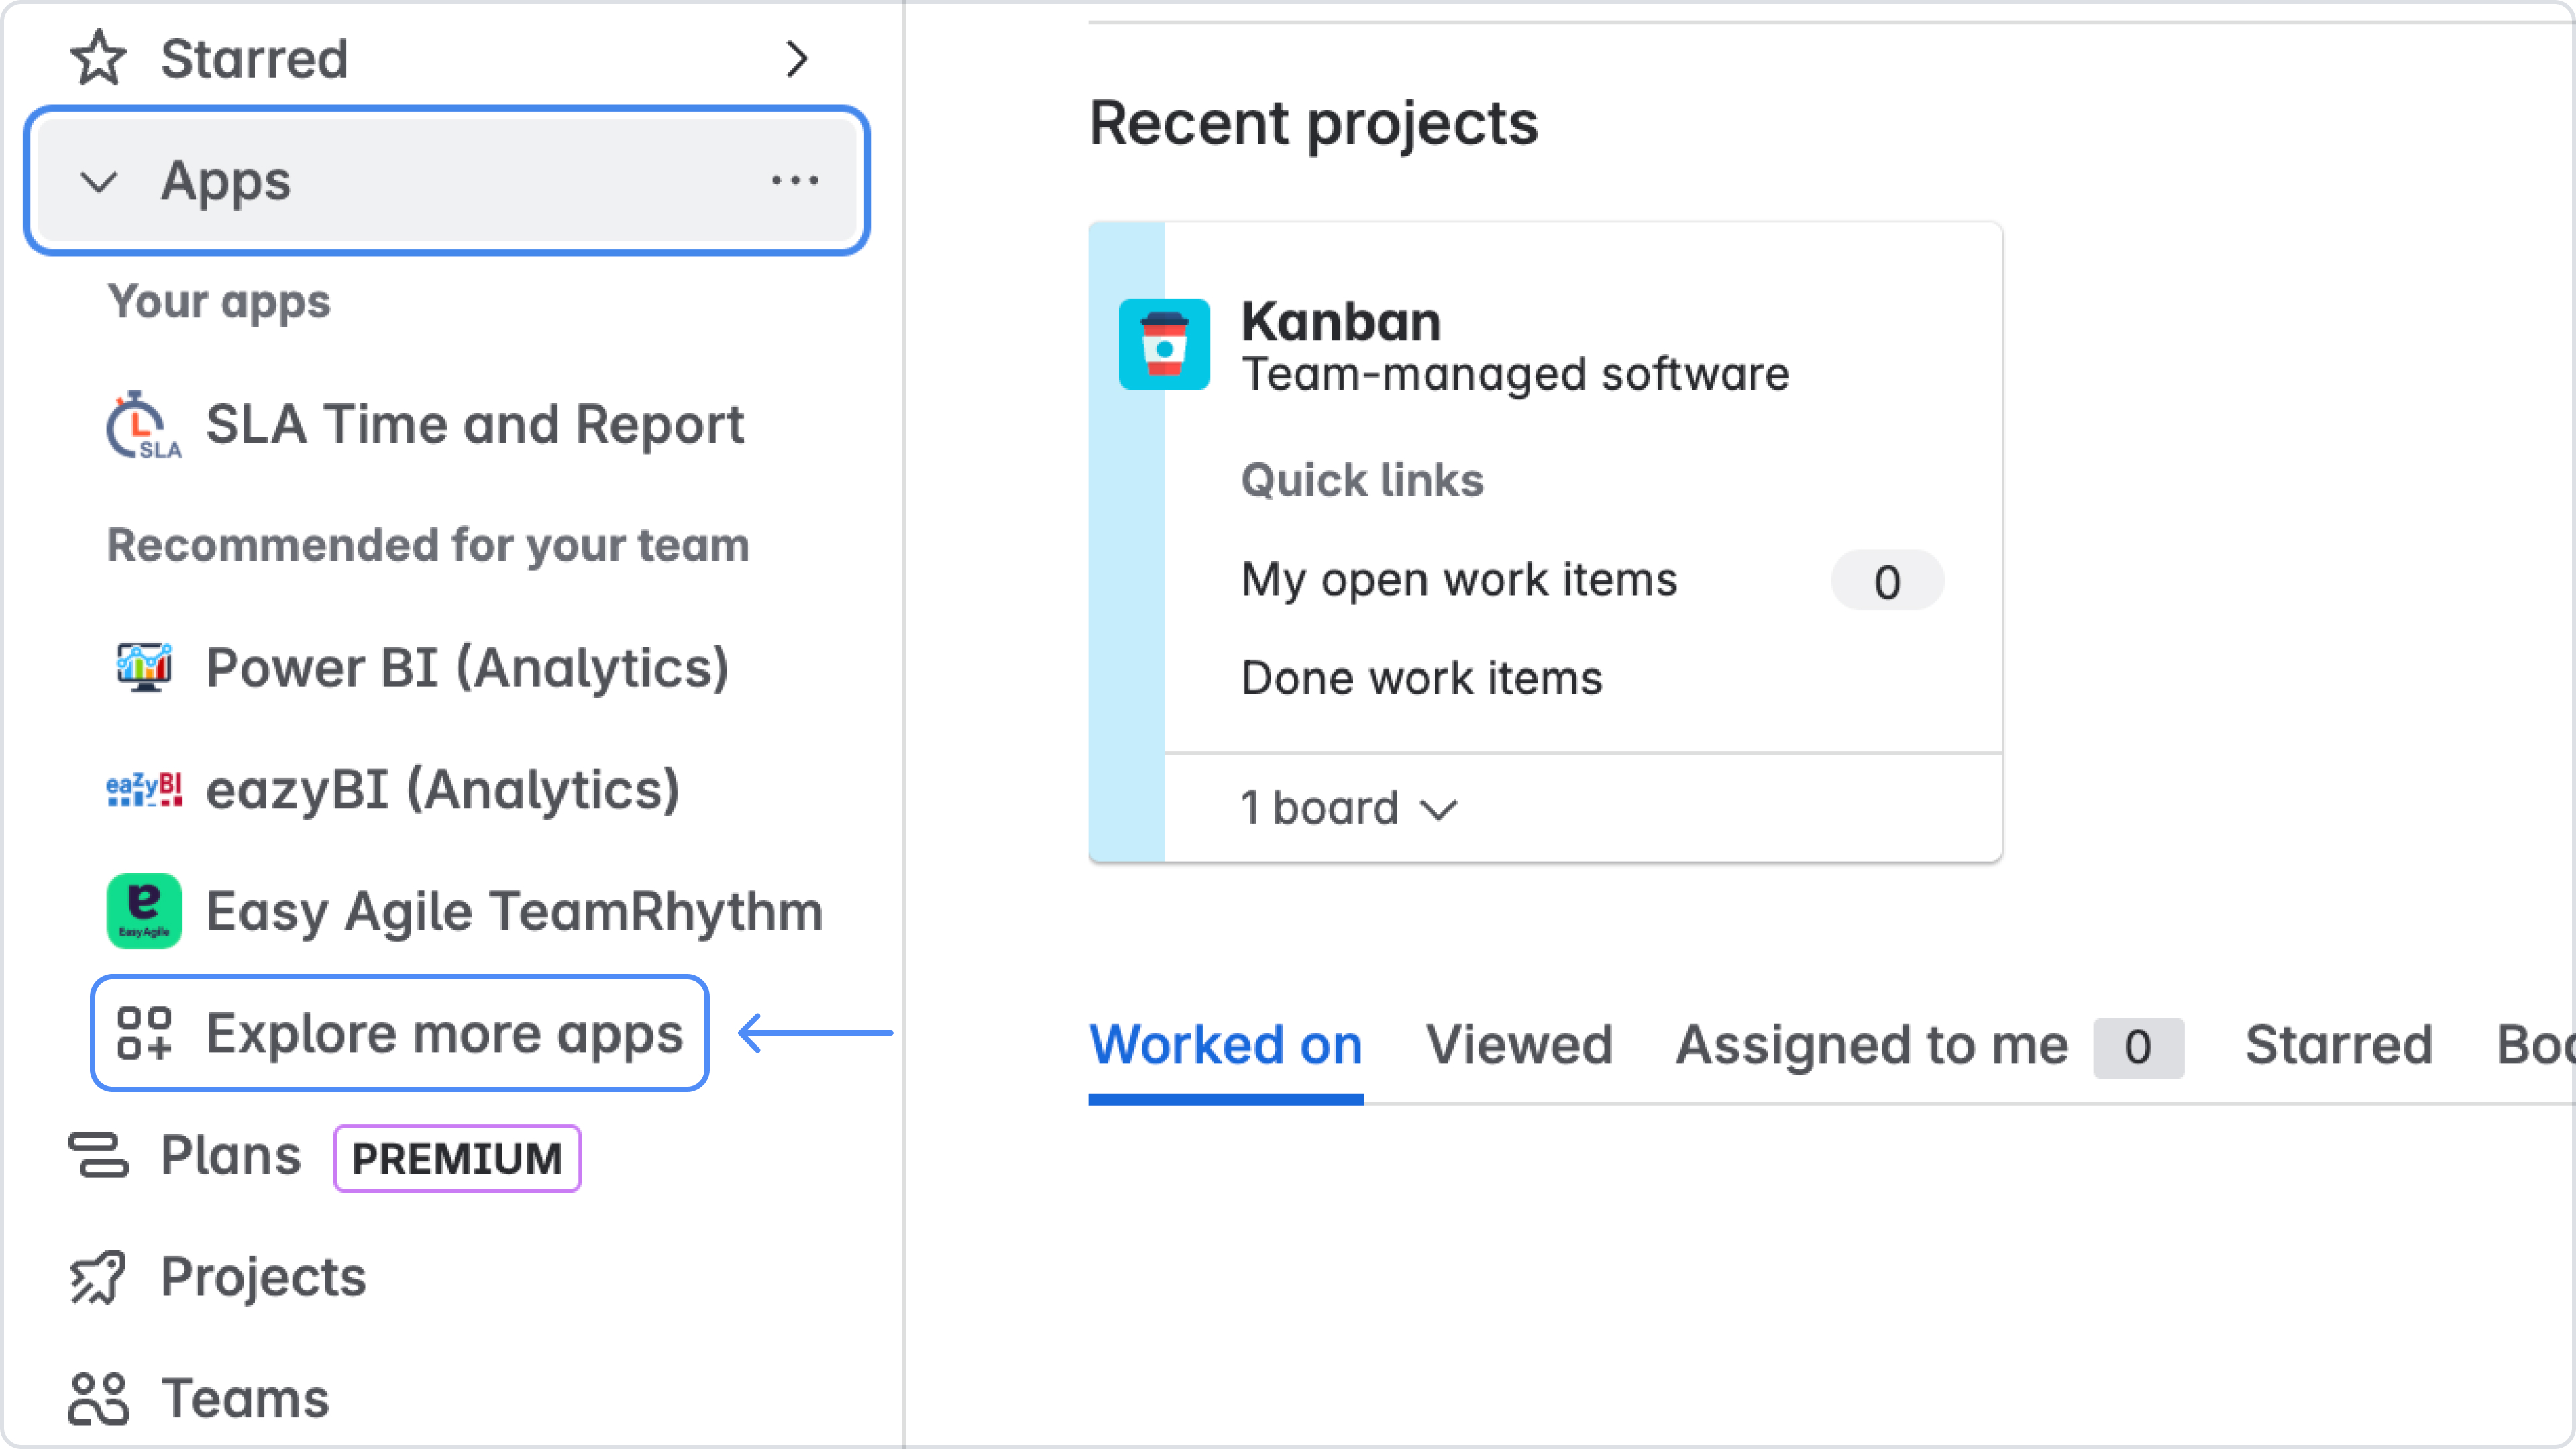The height and width of the screenshot is (1449, 2576).
Task: Switch to the Assigned to me tab
Action: pos(1871,1045)
